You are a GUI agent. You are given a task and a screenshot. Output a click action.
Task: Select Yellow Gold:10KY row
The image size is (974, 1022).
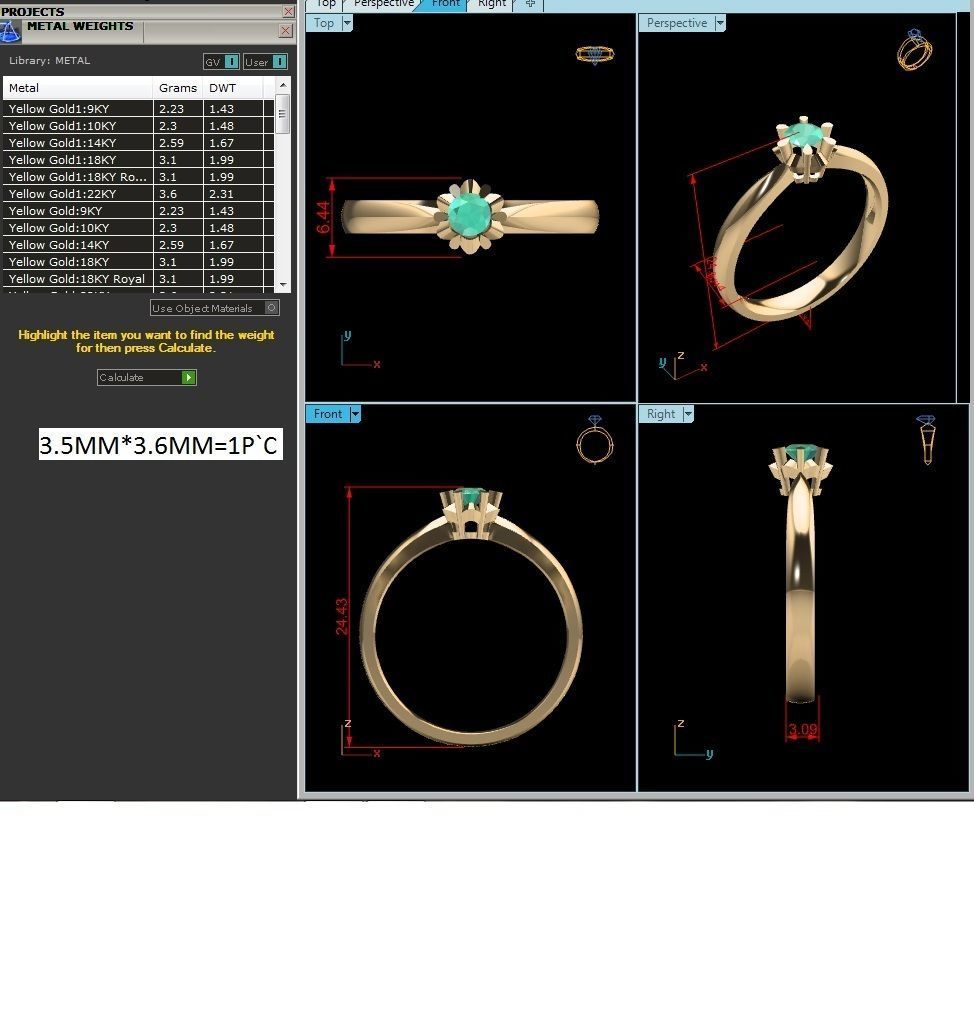[138, 227]
